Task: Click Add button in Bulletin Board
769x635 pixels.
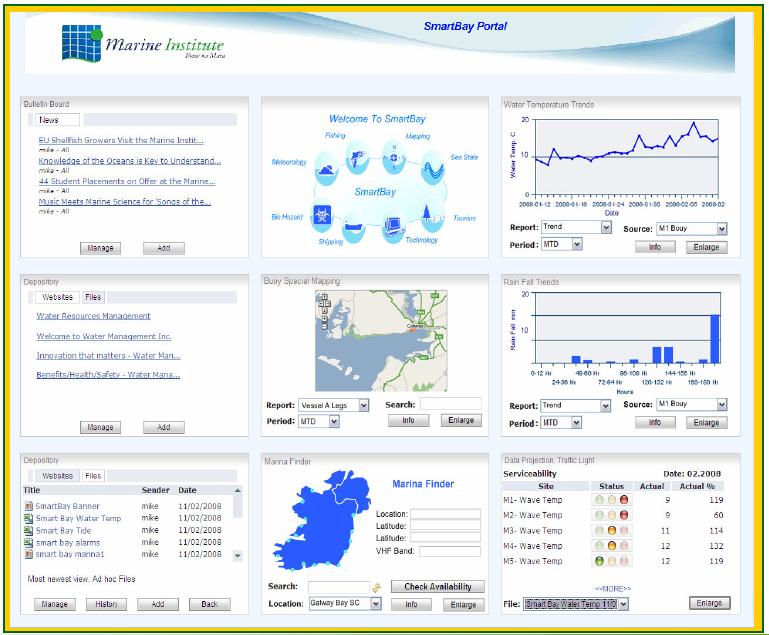Action: 164,248
